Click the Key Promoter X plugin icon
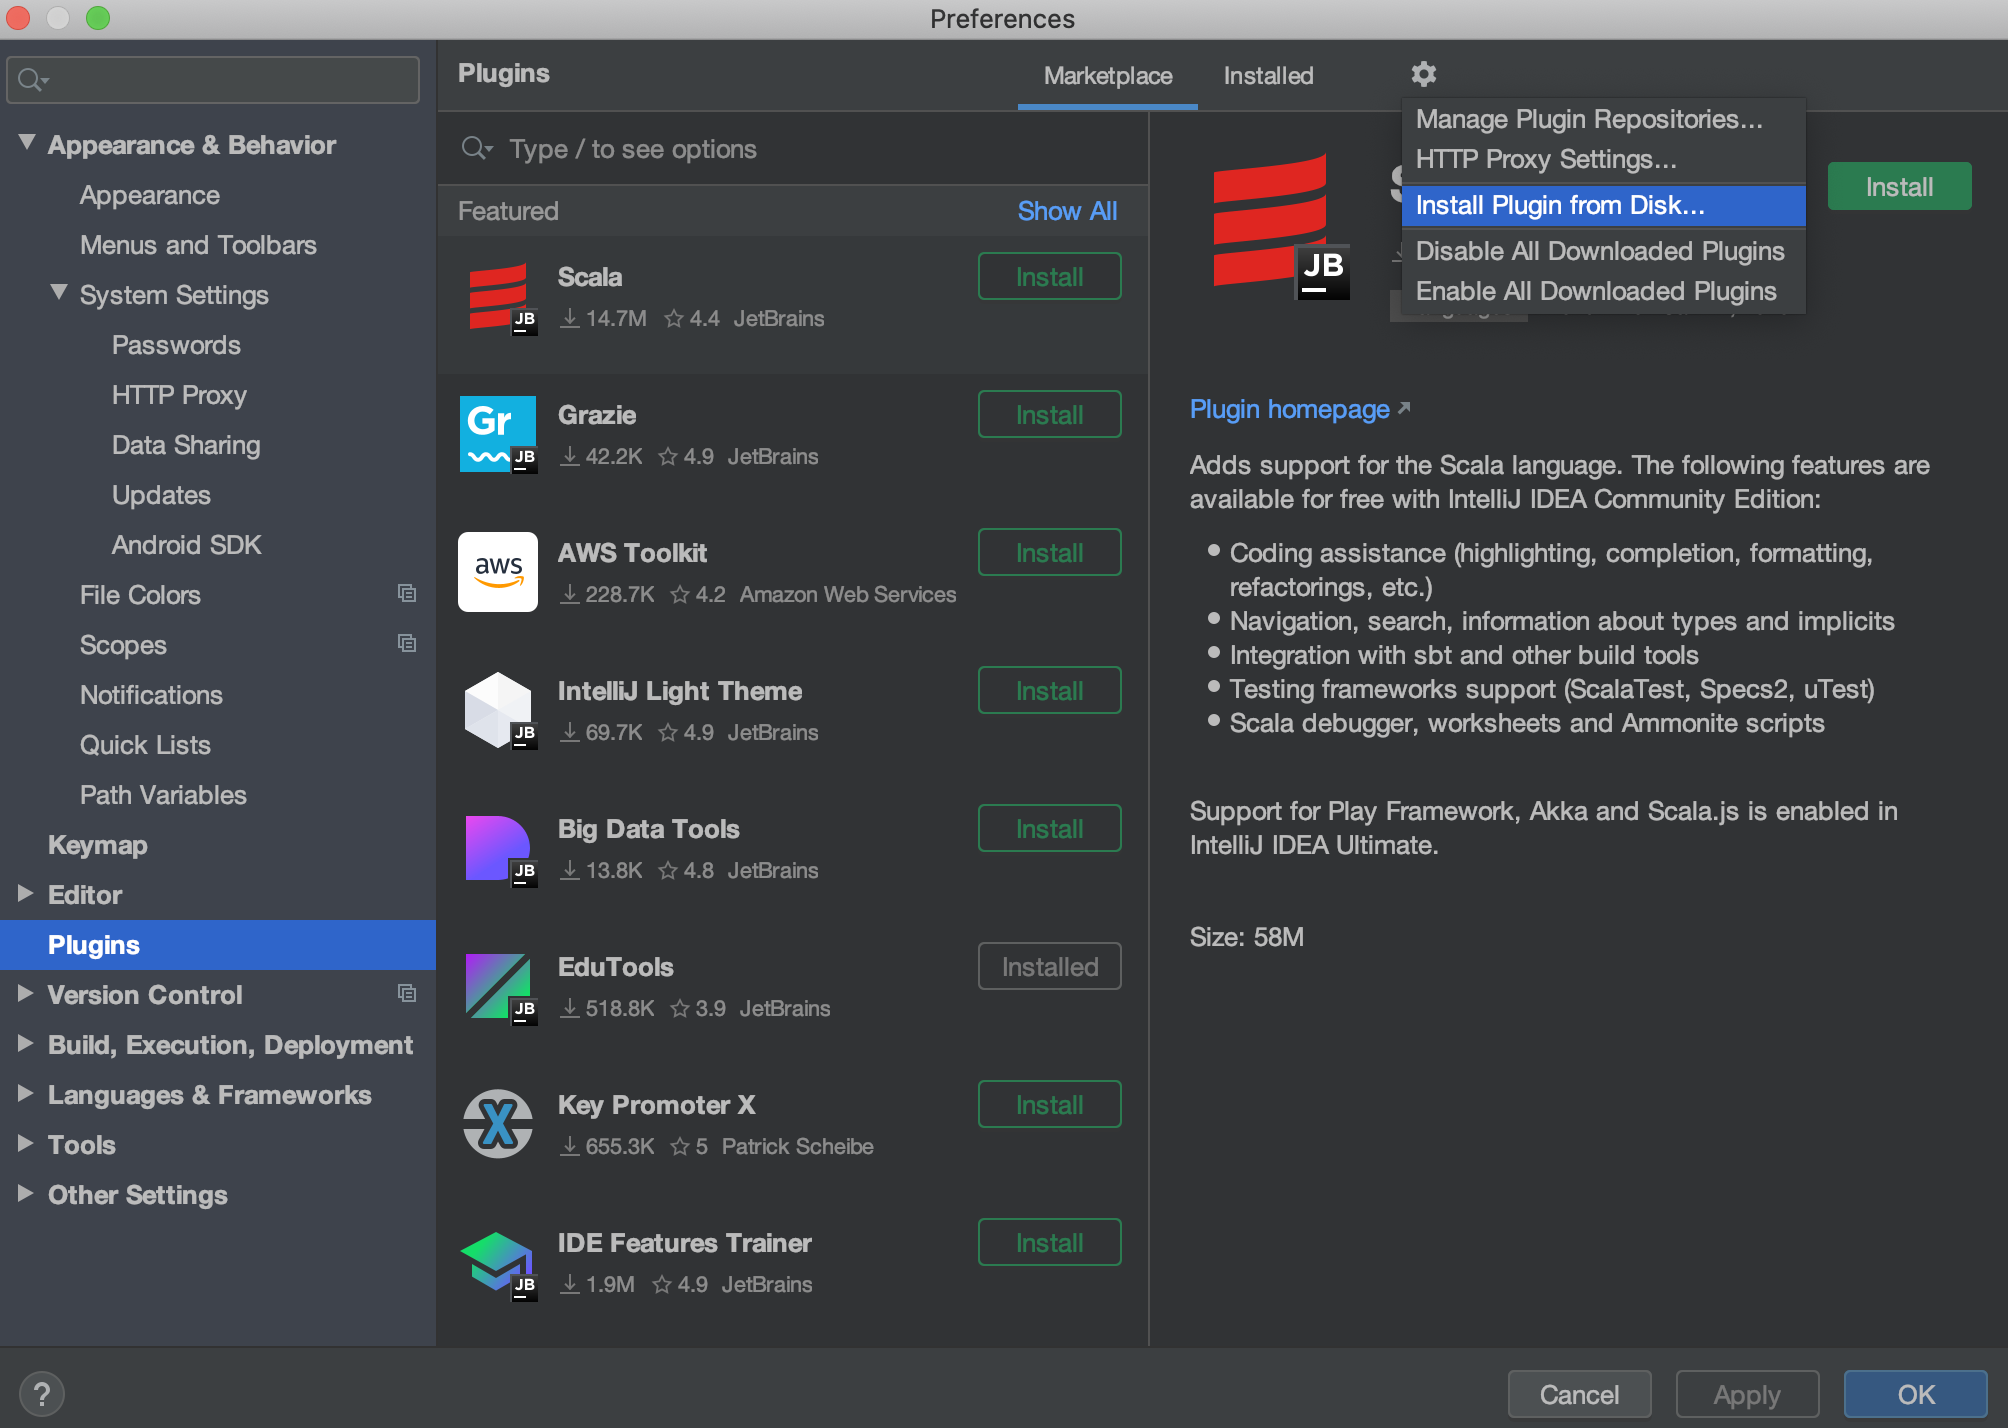The image size is (2008, 1428). pyautogui.click(x=498, y=1124)
